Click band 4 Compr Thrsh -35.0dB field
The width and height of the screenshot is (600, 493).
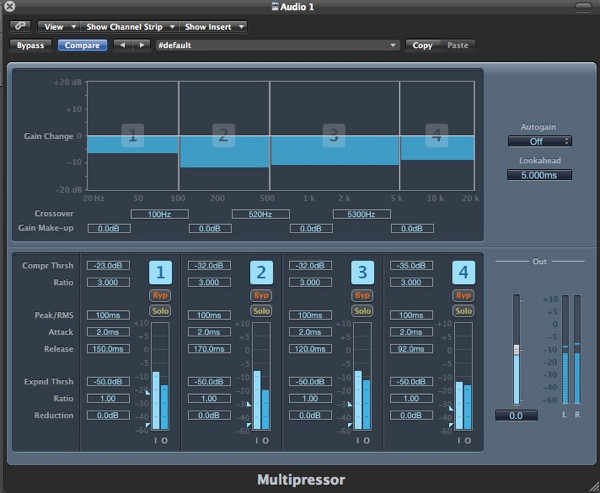[411, 265]
